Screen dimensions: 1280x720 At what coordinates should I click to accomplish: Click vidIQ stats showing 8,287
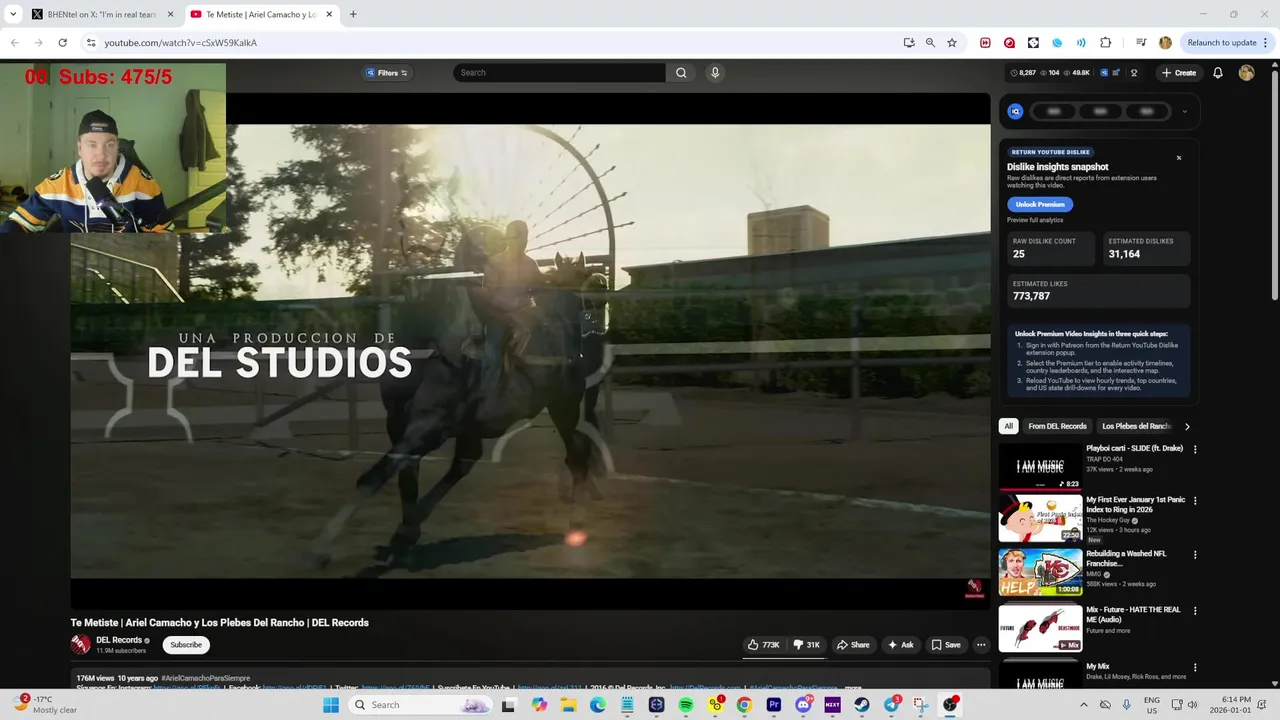point(1024,73)
